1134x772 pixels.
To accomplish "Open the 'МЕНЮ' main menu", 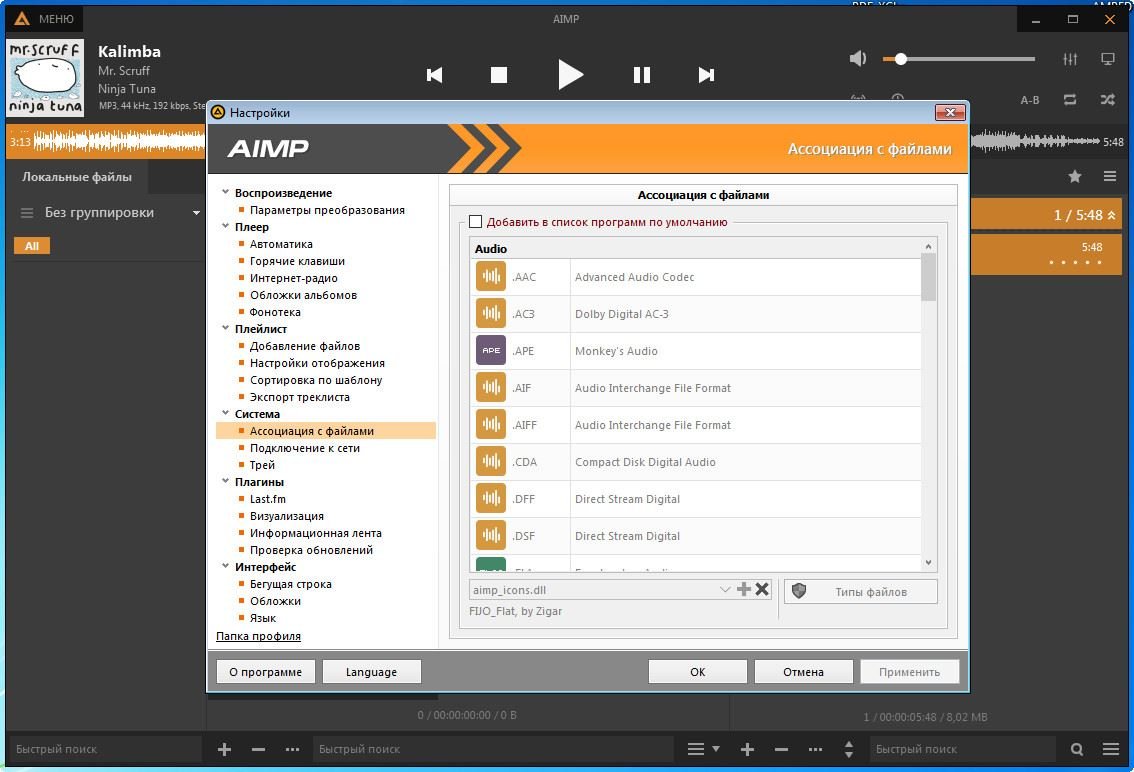I will pyautogui.click(x=44, y=19).
